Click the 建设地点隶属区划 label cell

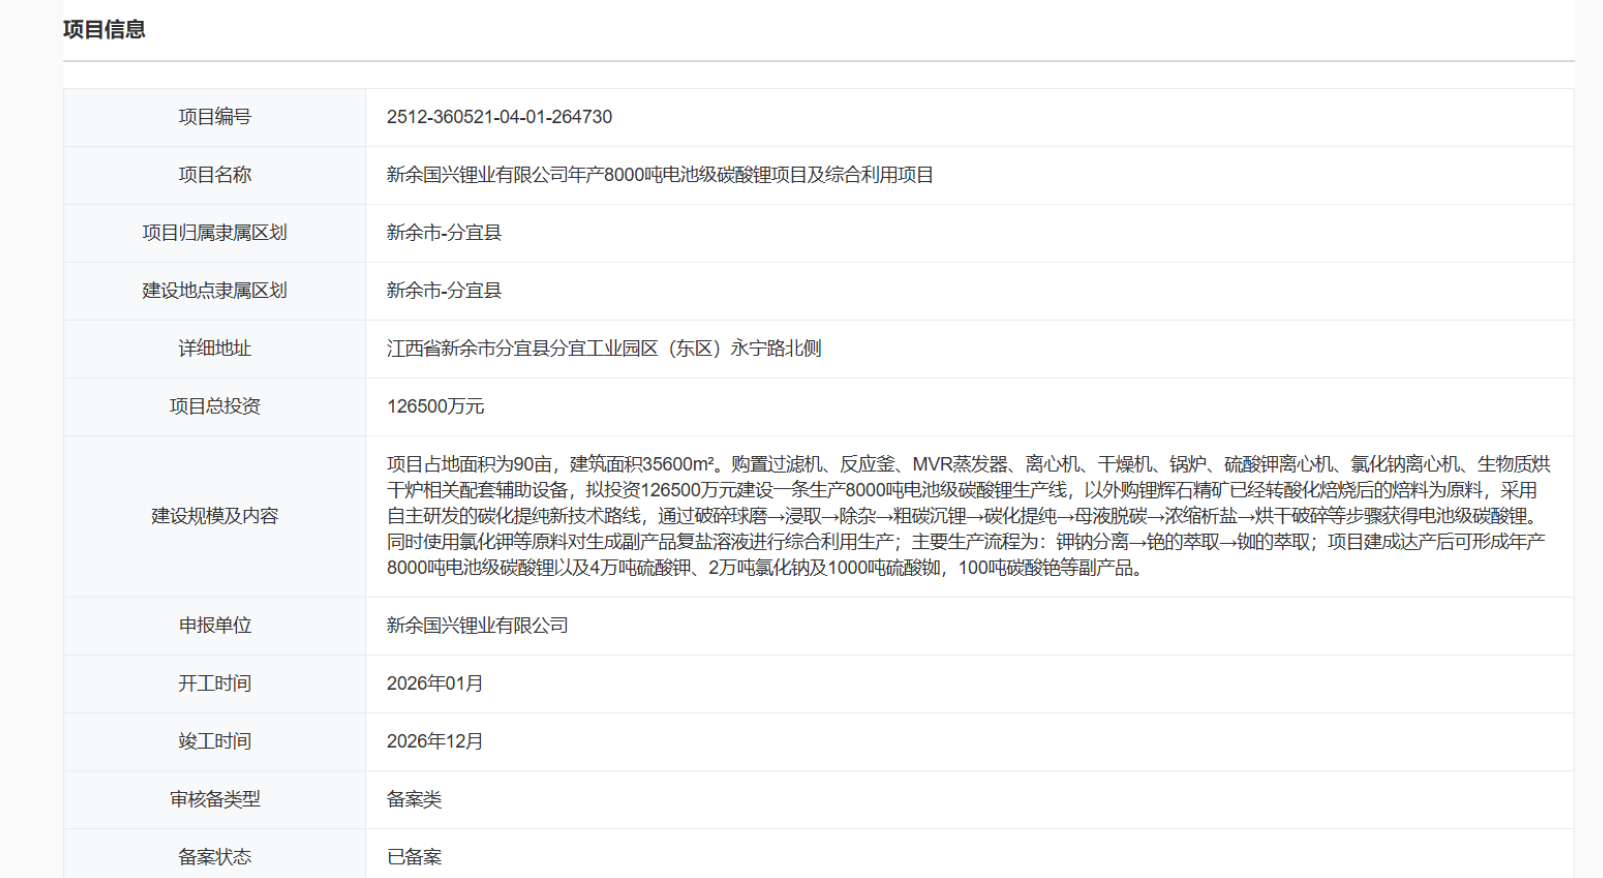pyautogui.click(x=214, y=291)
